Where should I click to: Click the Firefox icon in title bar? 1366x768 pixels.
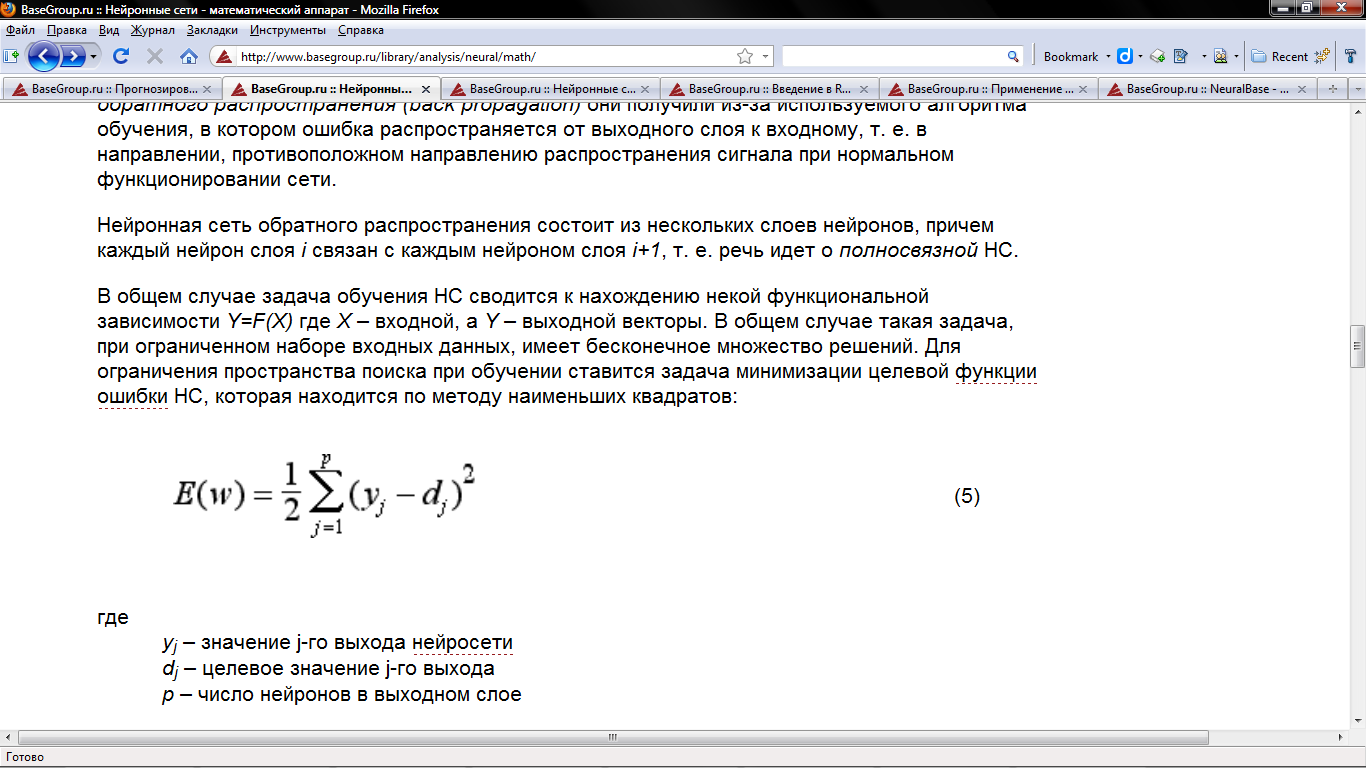[x=8, y=9]
